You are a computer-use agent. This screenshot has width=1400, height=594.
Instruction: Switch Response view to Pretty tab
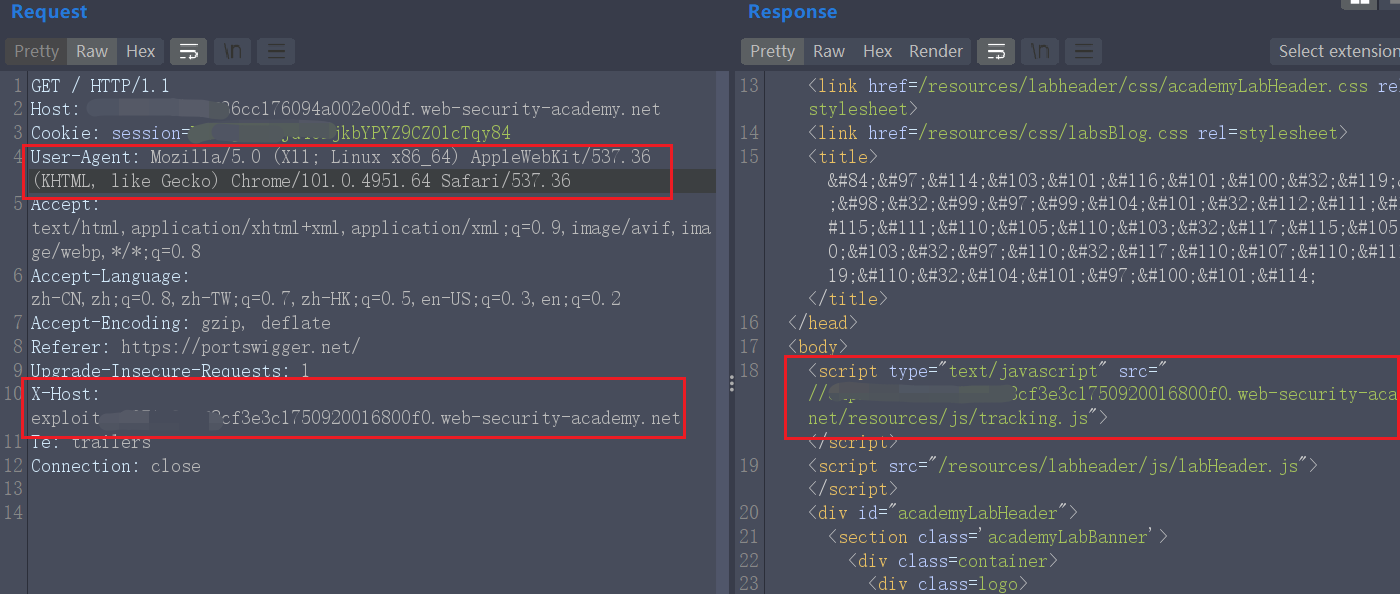coord(772,51)
